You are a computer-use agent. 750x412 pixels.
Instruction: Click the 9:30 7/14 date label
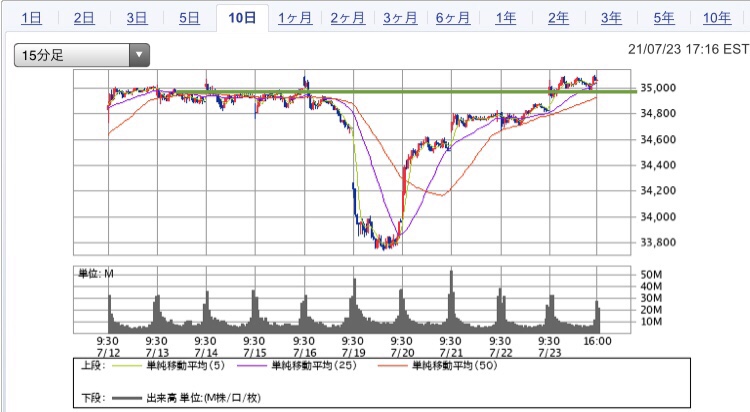(x=205, y=347)
